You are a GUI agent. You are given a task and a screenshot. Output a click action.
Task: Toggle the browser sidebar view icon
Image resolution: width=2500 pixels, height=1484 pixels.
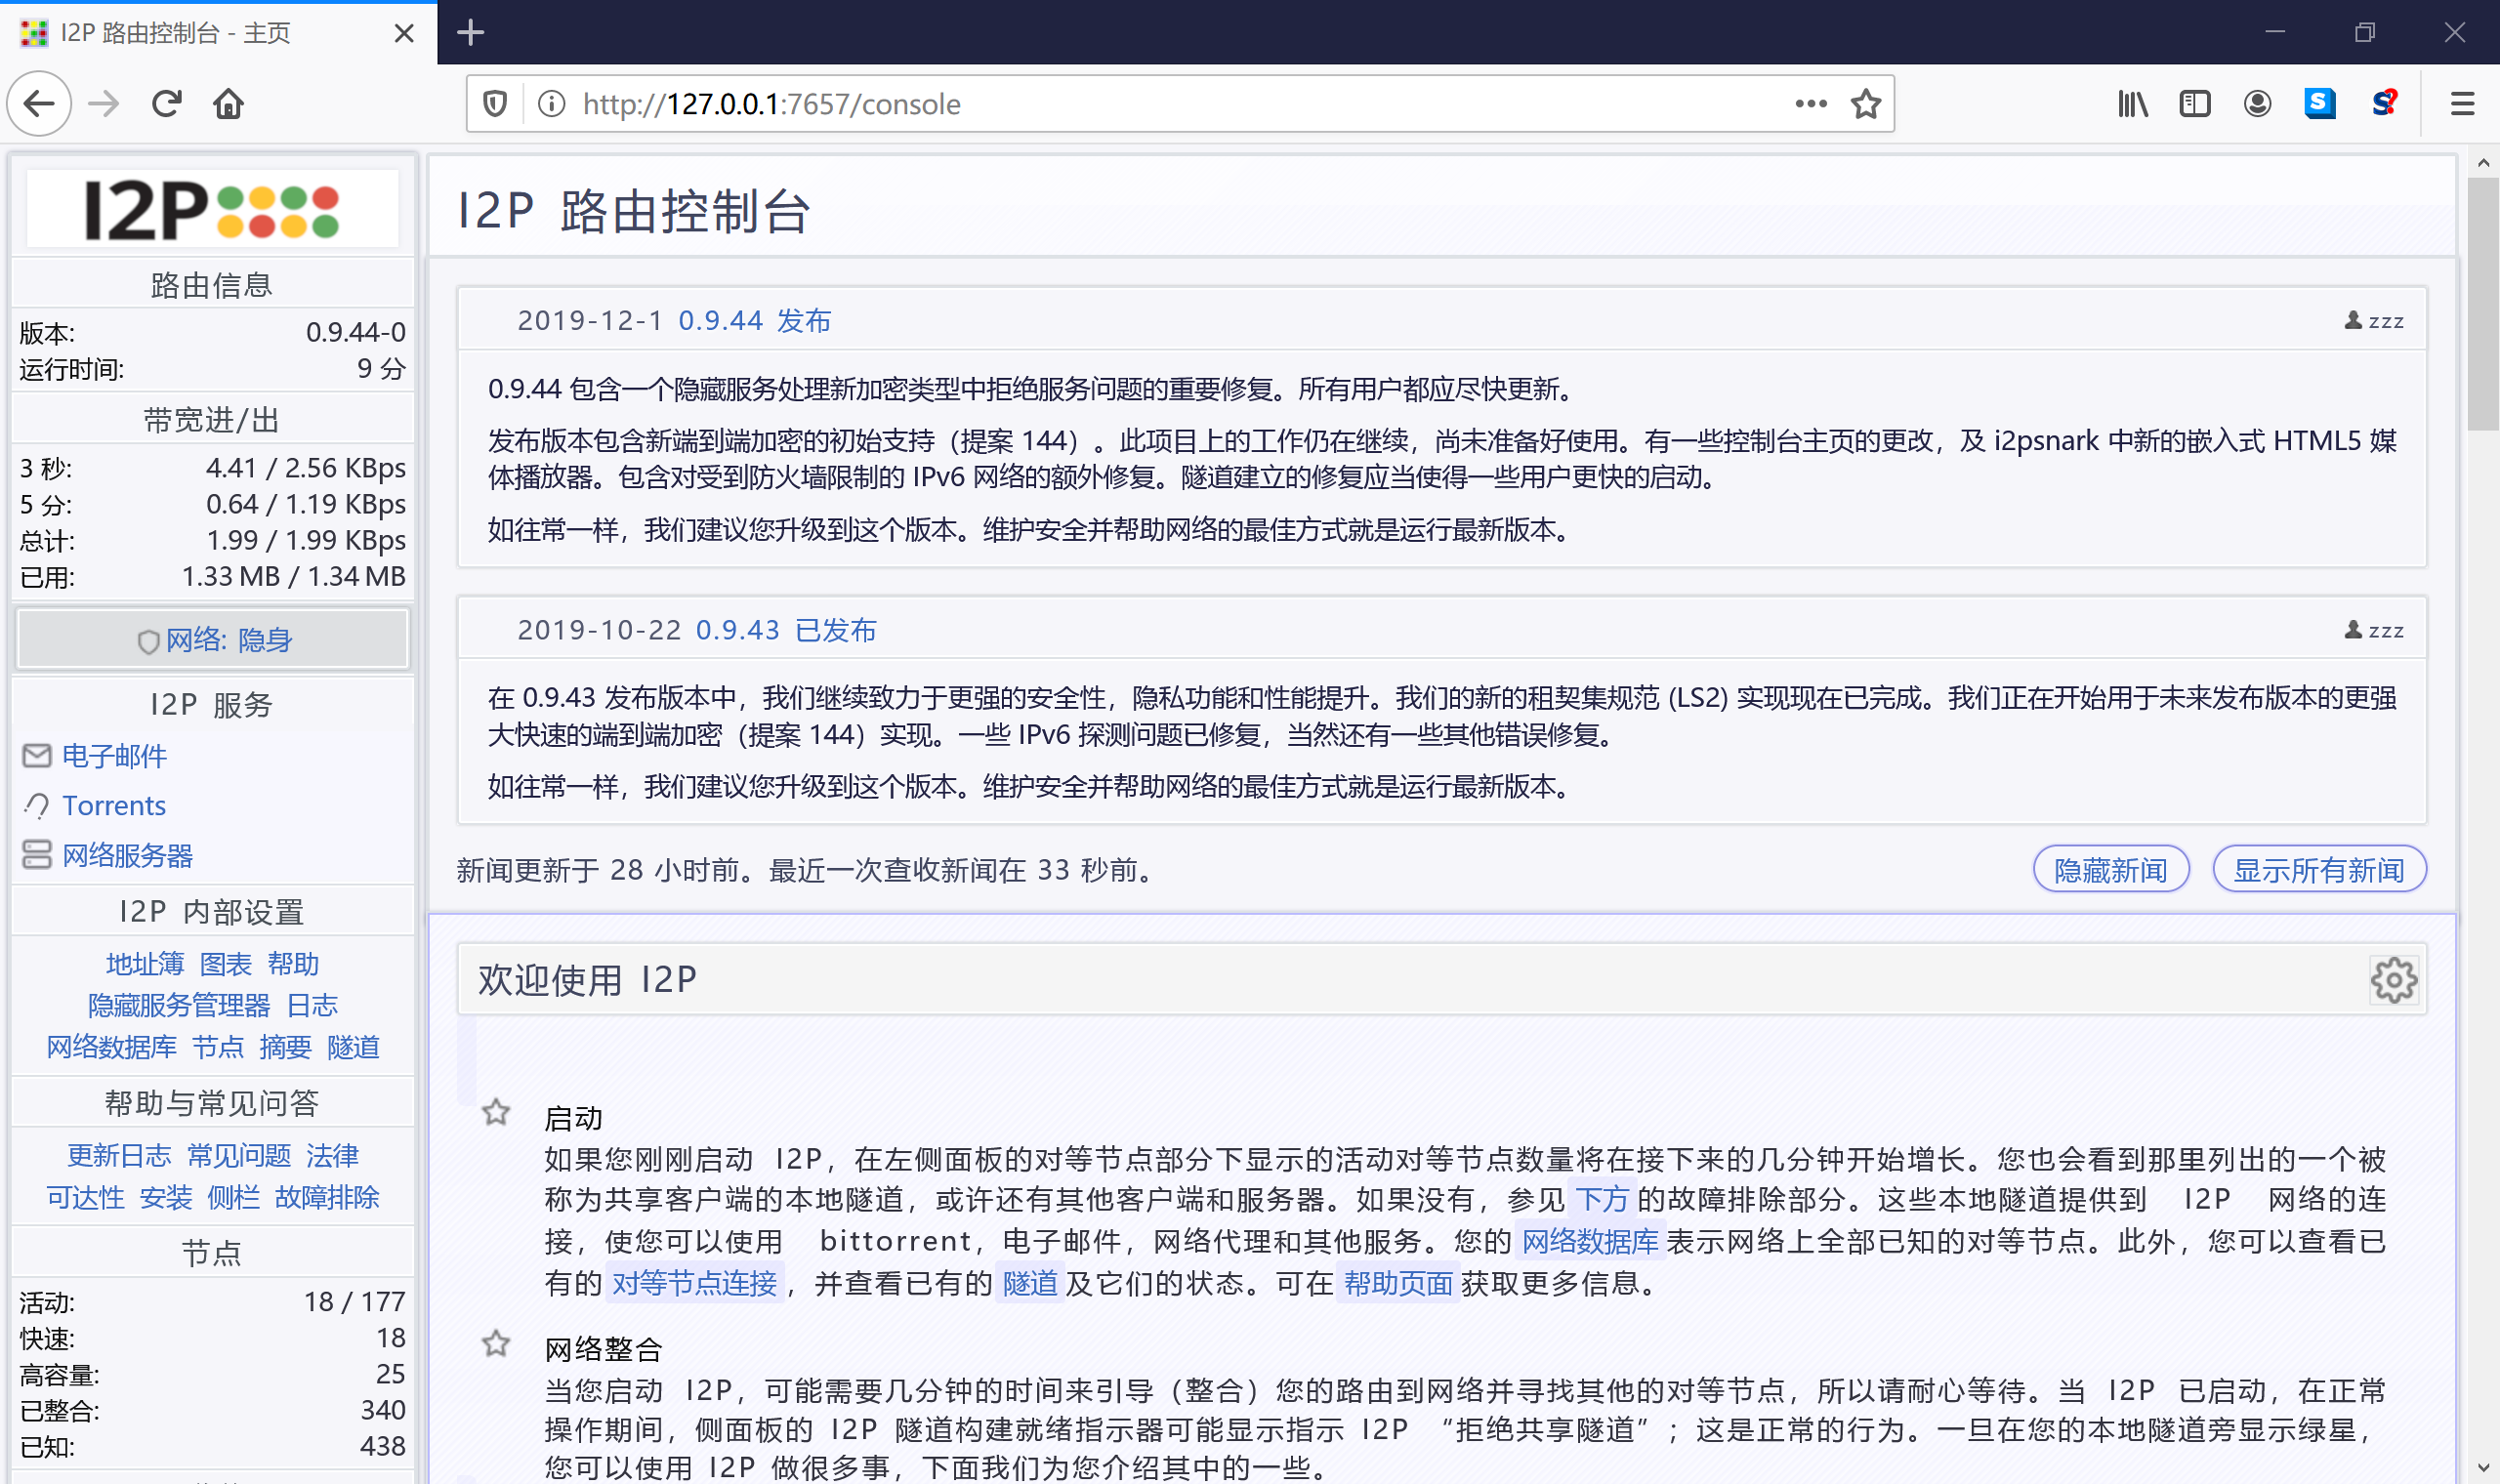[x=2194, y=104]
